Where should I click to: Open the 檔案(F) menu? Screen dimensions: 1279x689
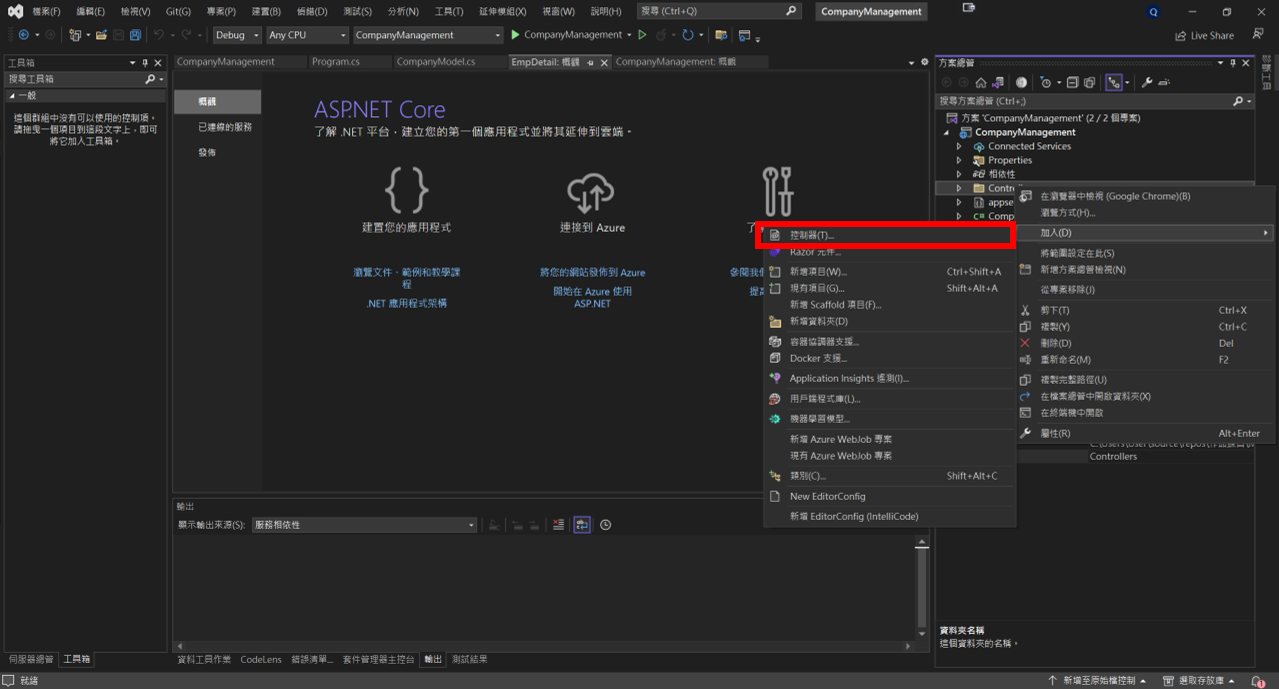(46, 11)
